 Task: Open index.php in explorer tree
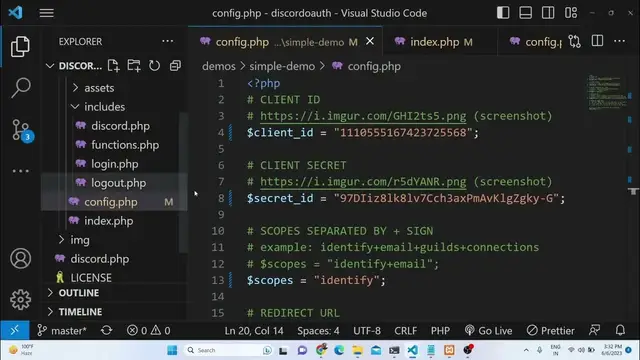[x=109, y=220]
